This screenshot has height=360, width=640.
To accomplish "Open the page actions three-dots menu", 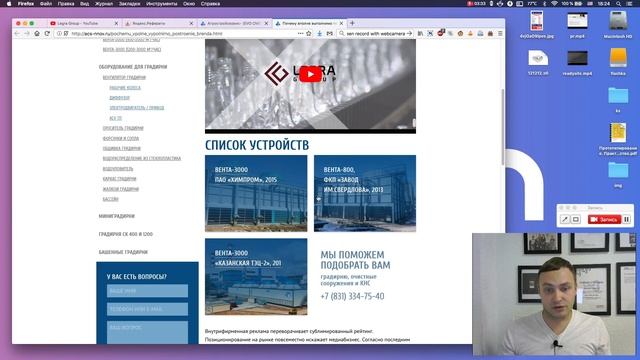I will (x=300, y=33).
